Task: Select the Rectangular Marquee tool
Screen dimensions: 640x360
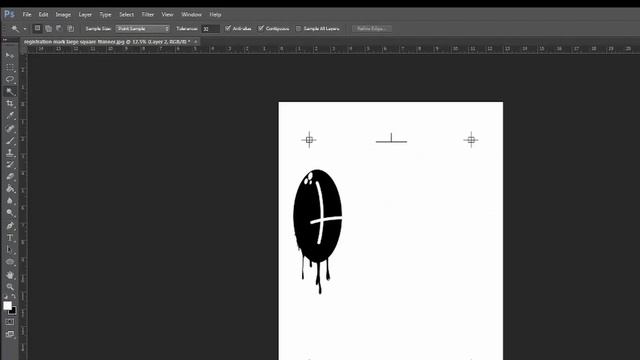Action: (10, 67)
